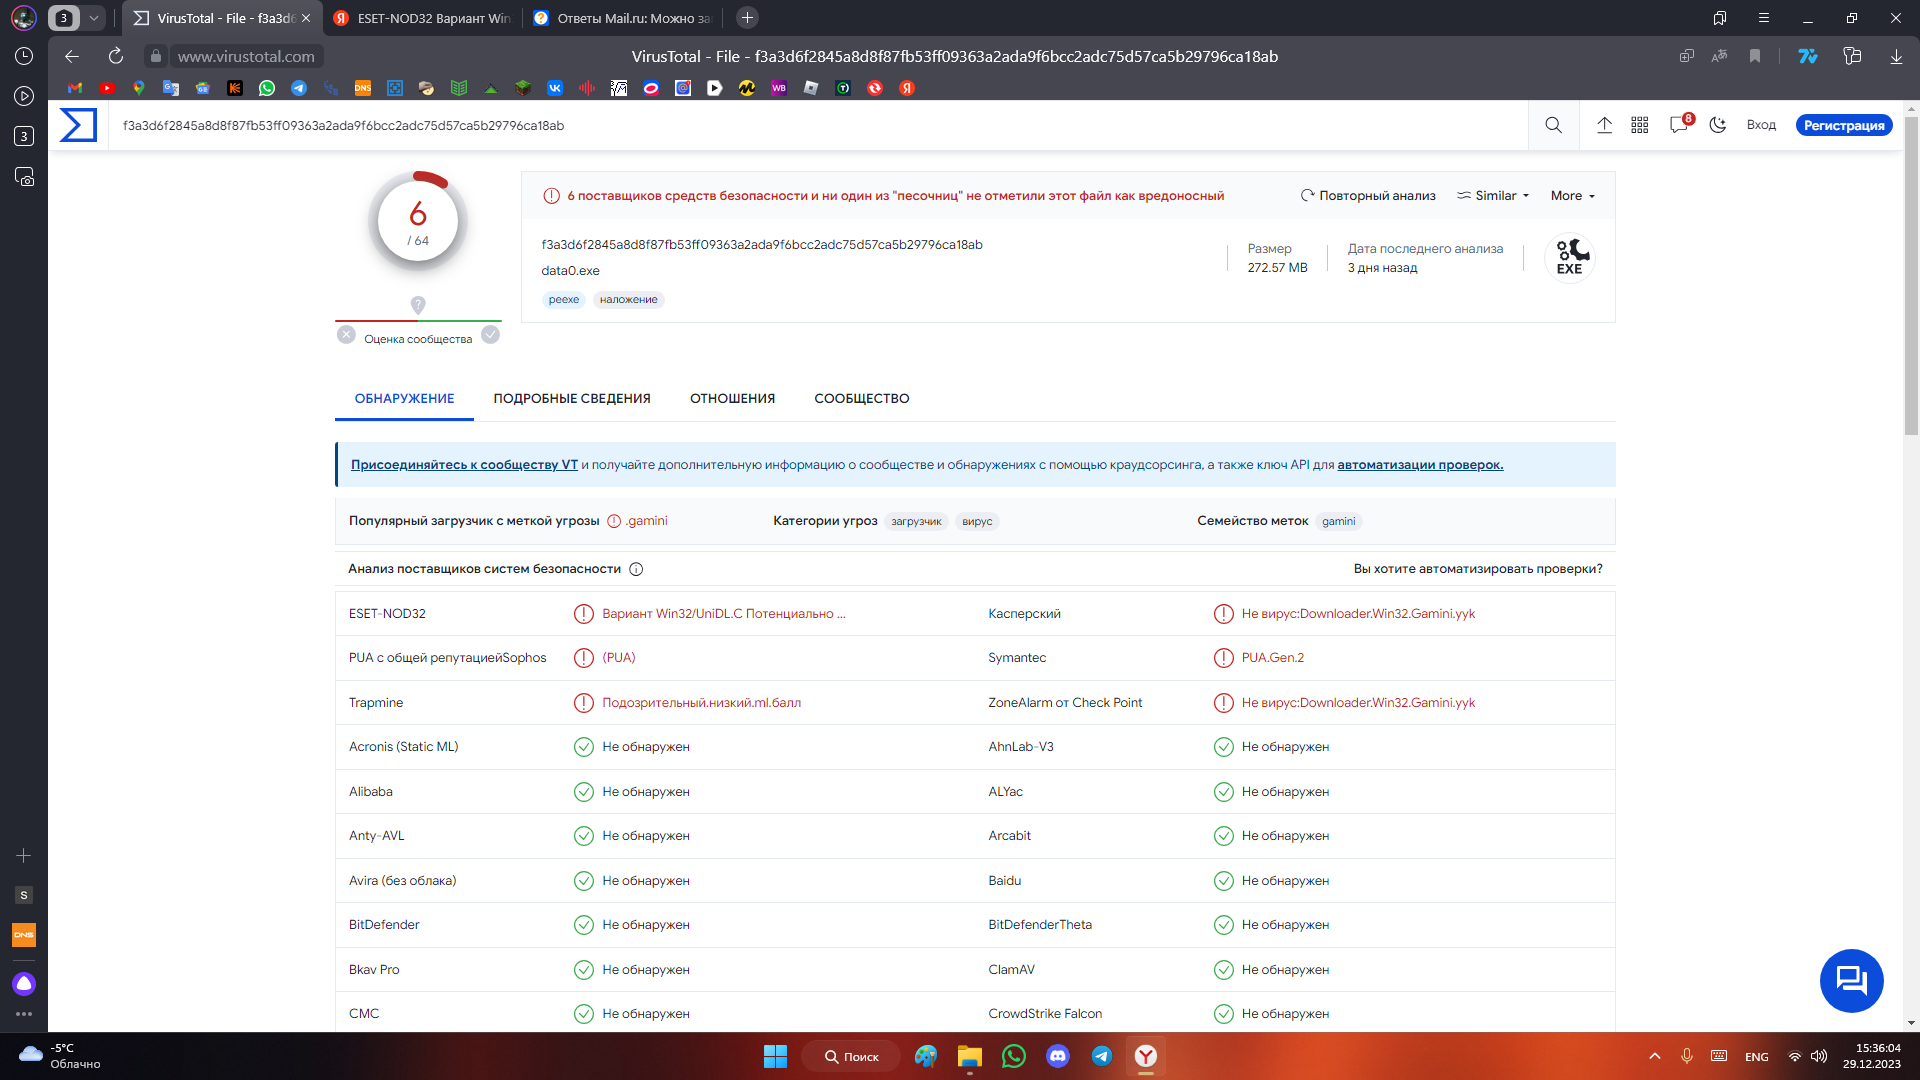Click automate checks question link

click(1478, 569)
